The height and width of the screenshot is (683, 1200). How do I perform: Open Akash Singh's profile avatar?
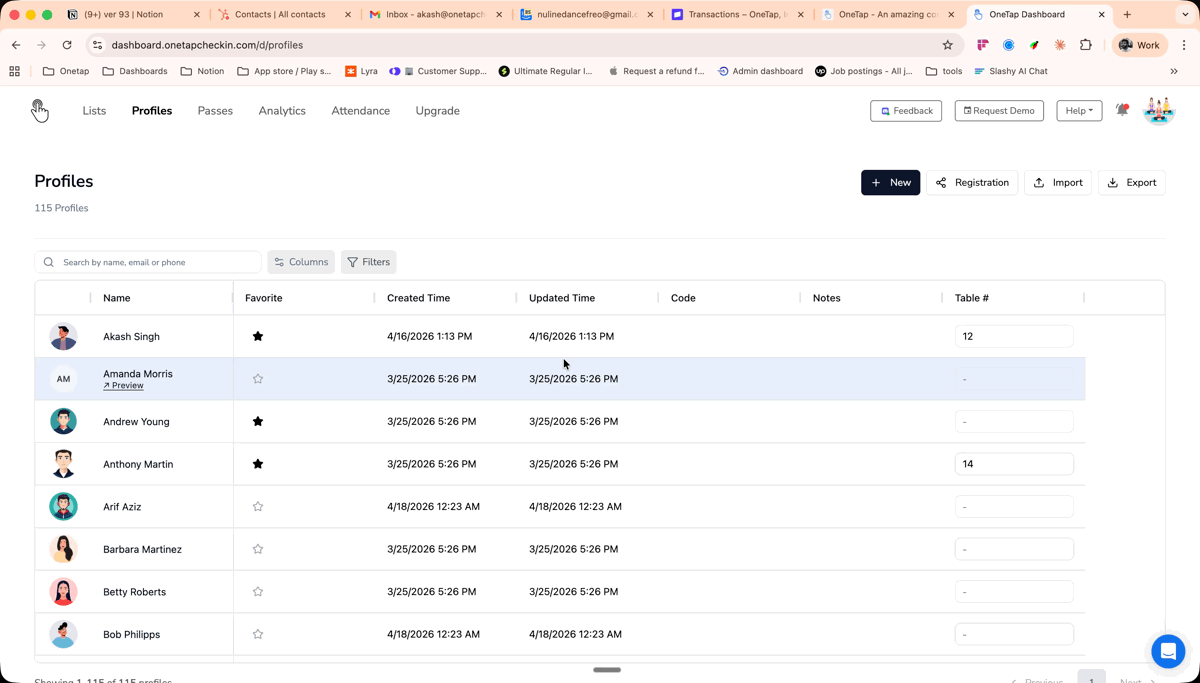[63, 336]
